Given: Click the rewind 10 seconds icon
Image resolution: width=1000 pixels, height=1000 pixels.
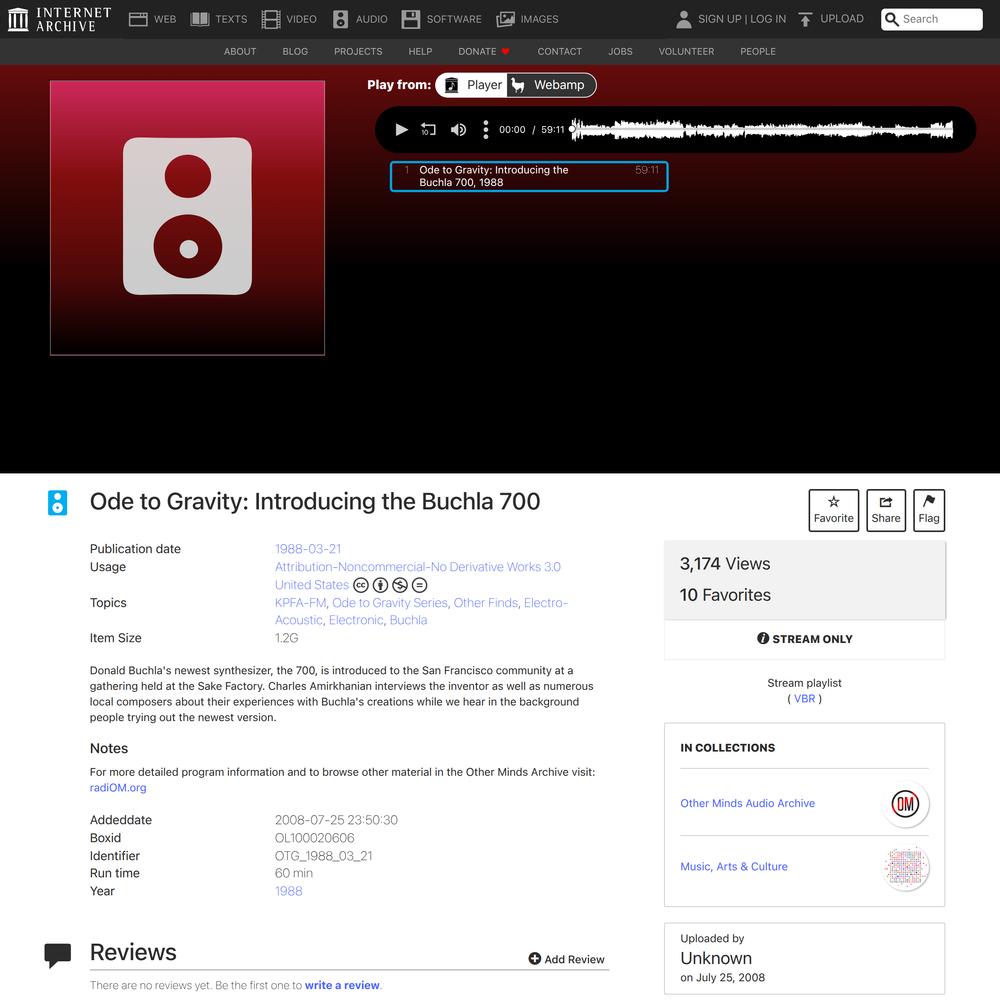Looking at the screenshot, I should click(x=428, y=129).
